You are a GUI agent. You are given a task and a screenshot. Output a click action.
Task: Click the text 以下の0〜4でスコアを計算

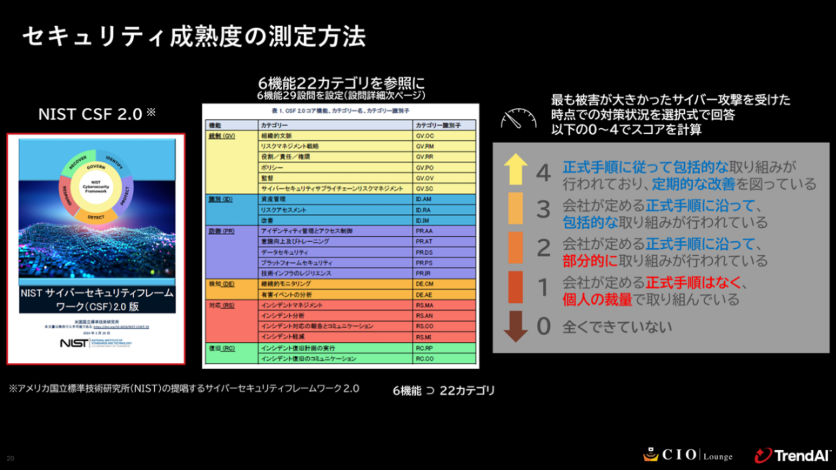(626, 129)
